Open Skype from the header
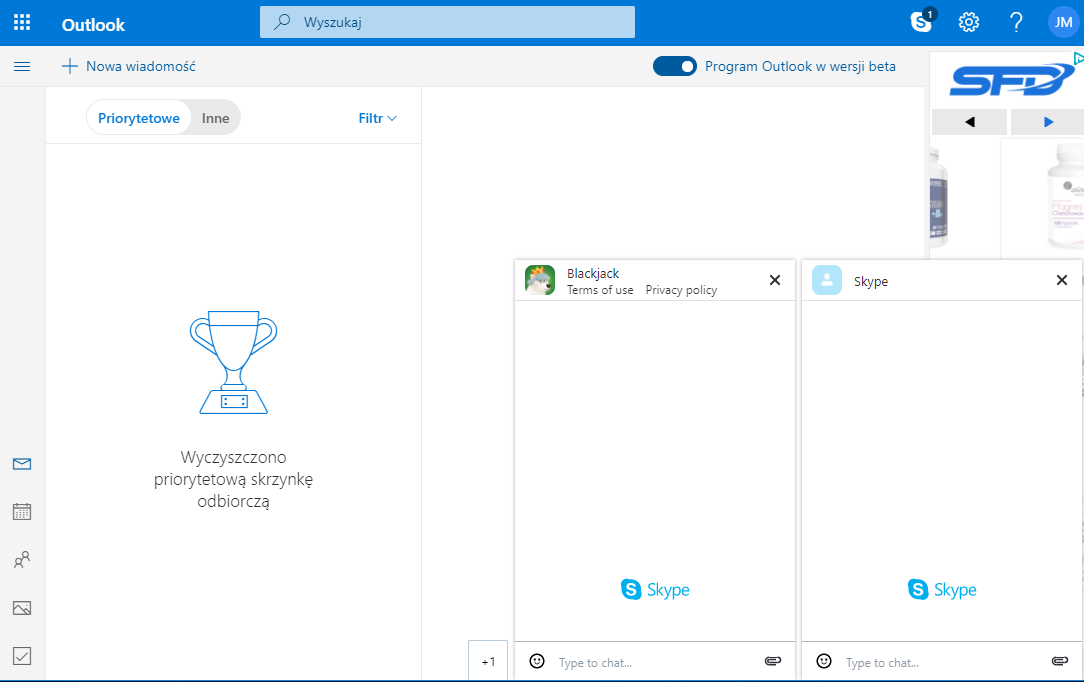This screenshot has height=682, width=1084. [922, 21]
